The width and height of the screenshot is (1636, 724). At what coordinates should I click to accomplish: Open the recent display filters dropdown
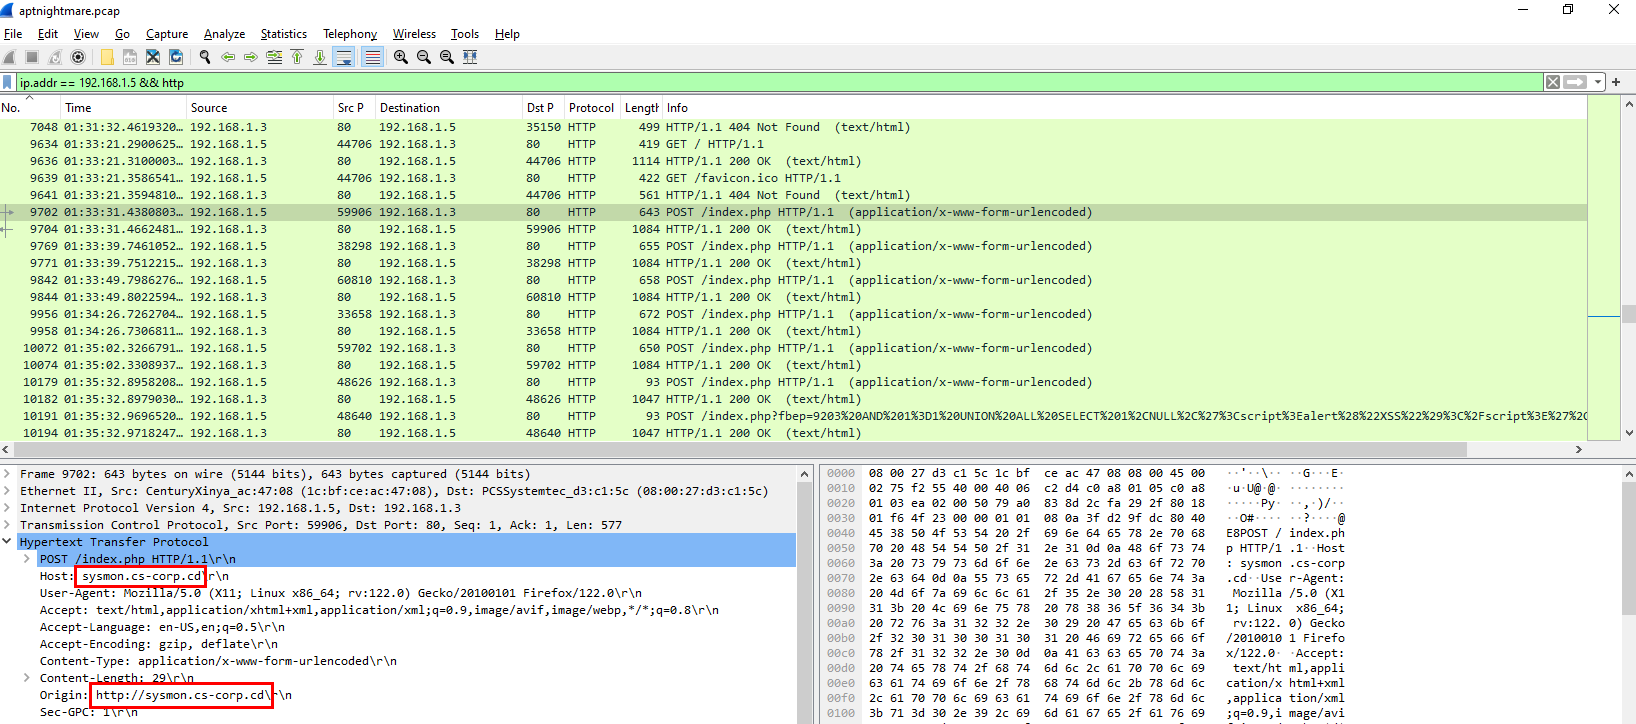(1598, 82)
